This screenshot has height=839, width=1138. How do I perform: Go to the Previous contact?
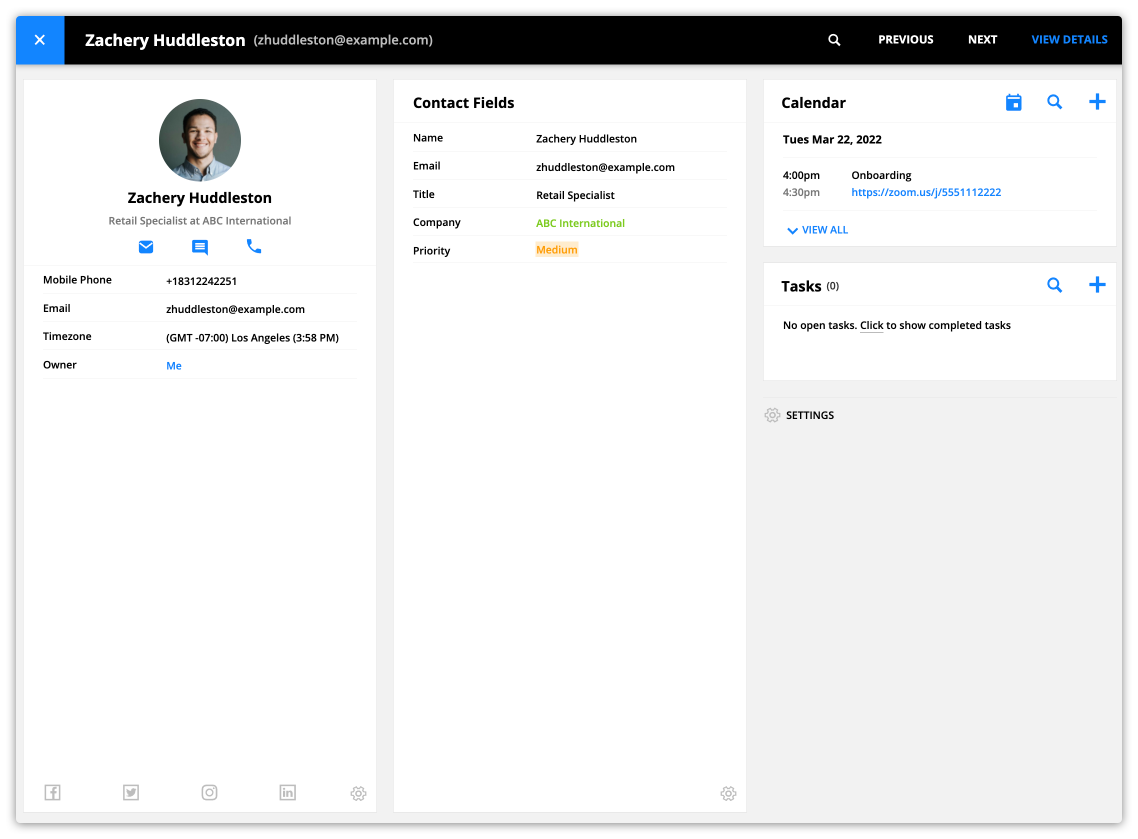pos(905,40)
